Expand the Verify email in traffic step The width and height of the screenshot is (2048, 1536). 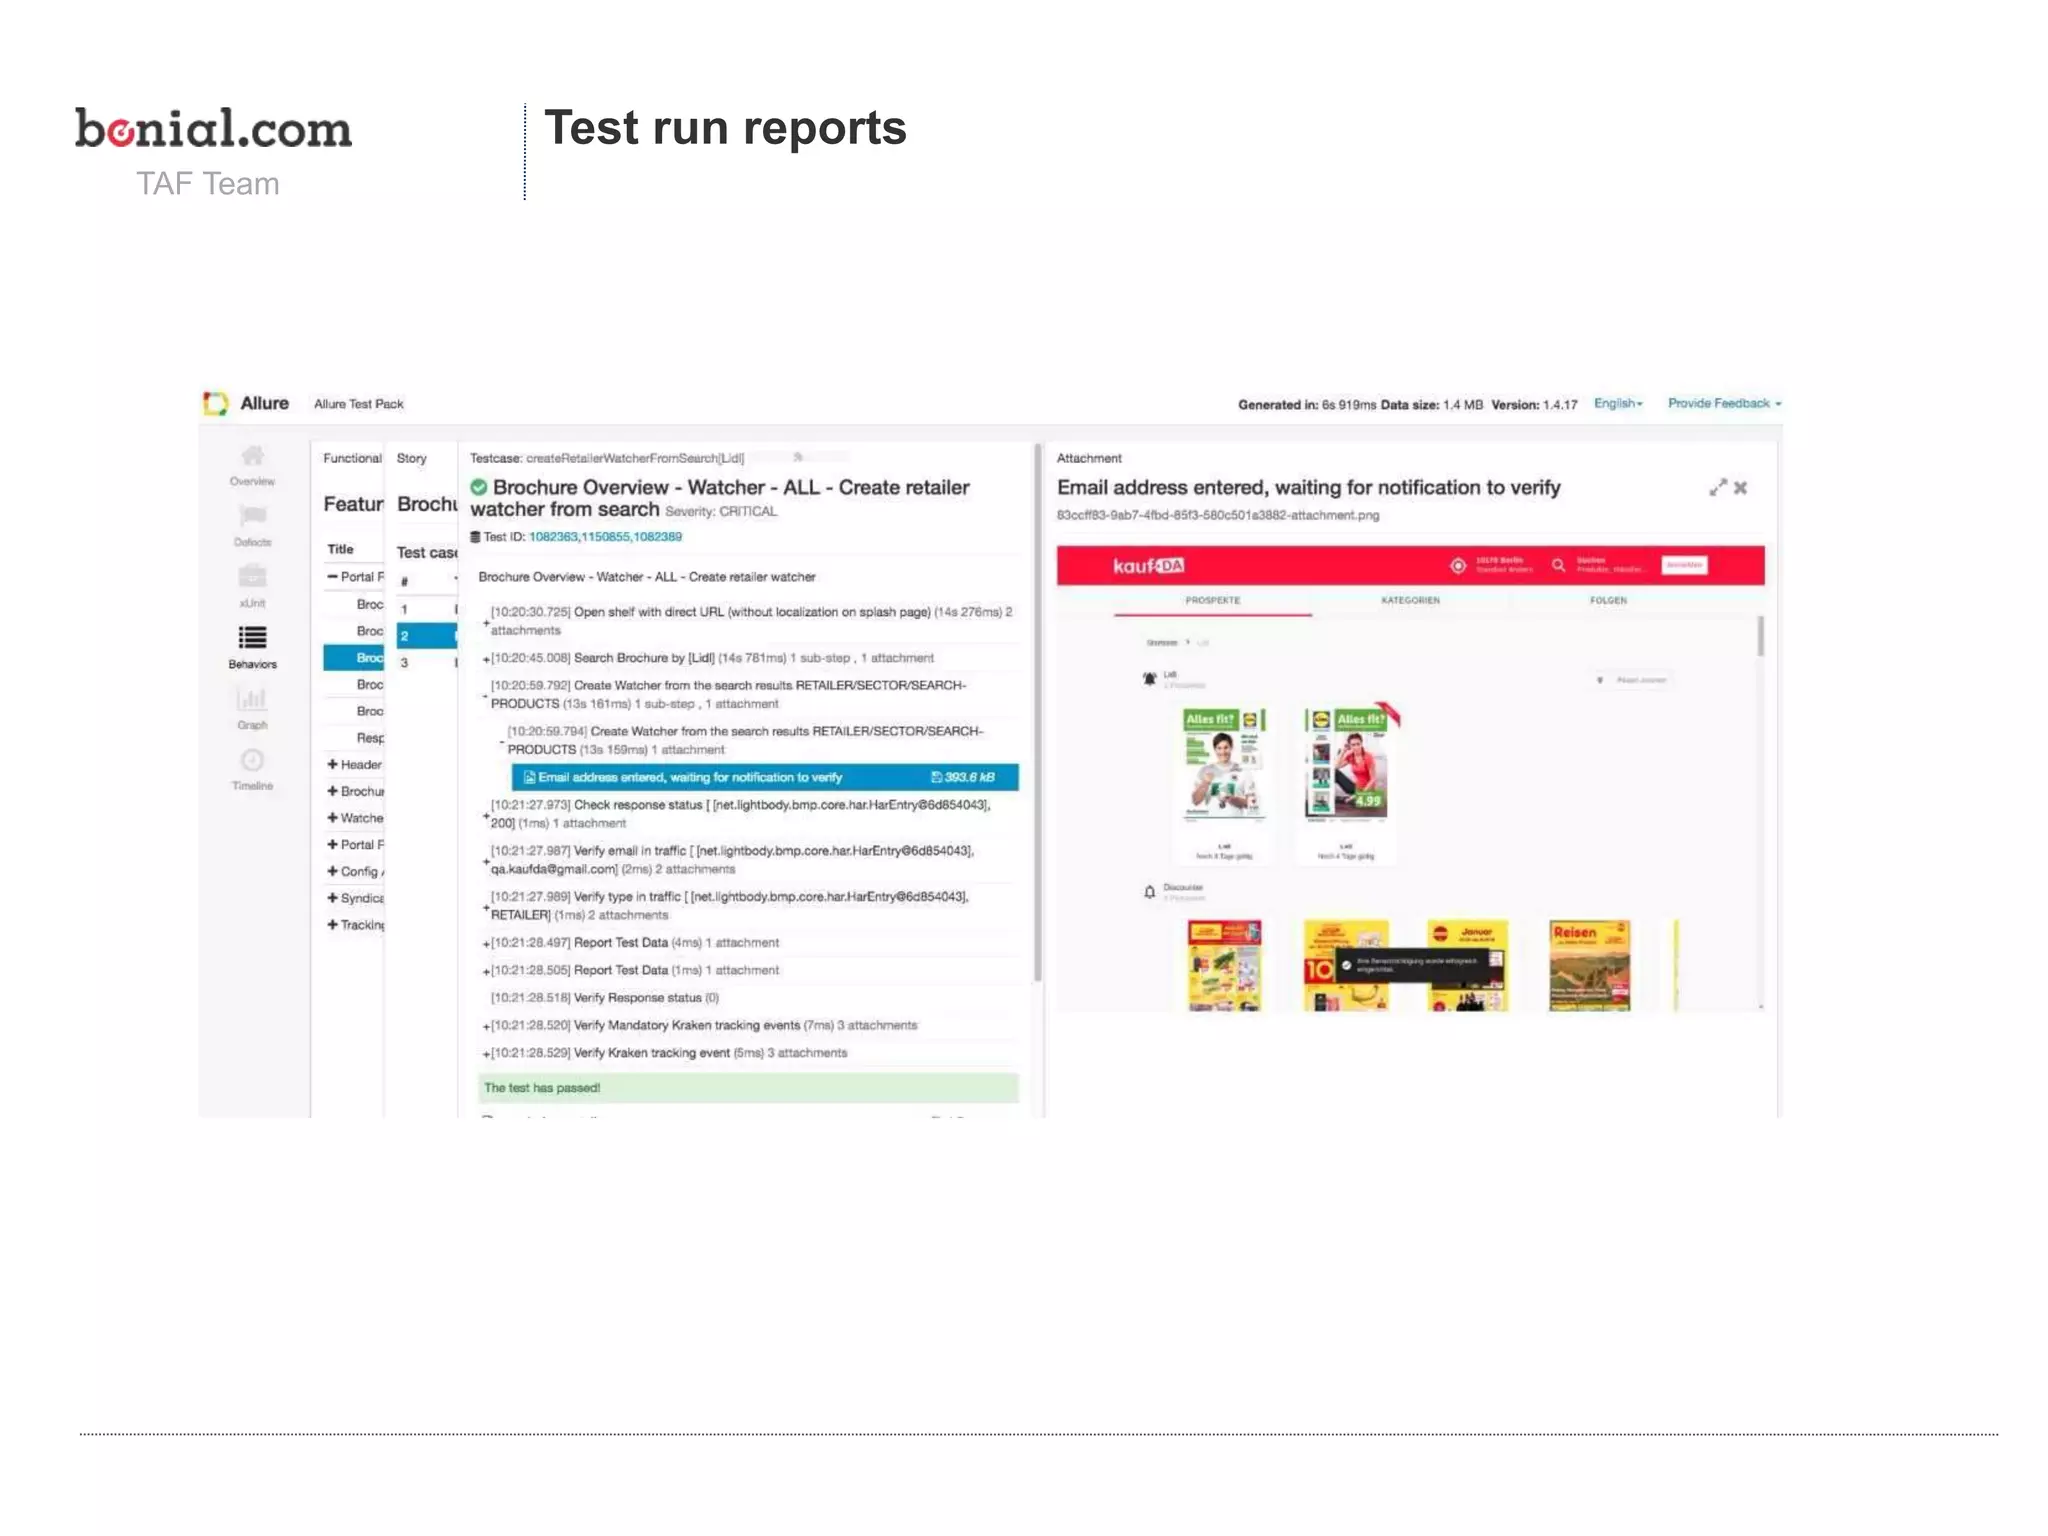(486, 861)
